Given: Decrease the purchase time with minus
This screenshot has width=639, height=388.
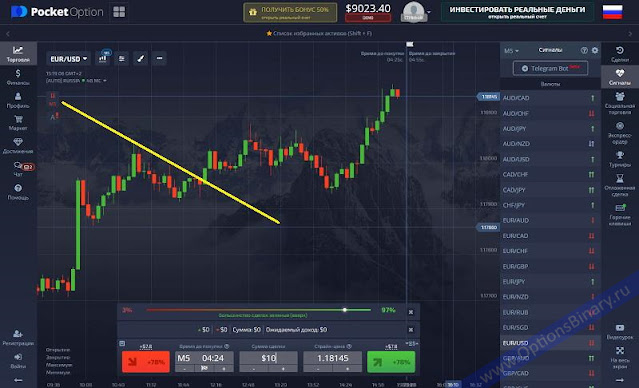Looking at the screenshot, I should 185,368.
